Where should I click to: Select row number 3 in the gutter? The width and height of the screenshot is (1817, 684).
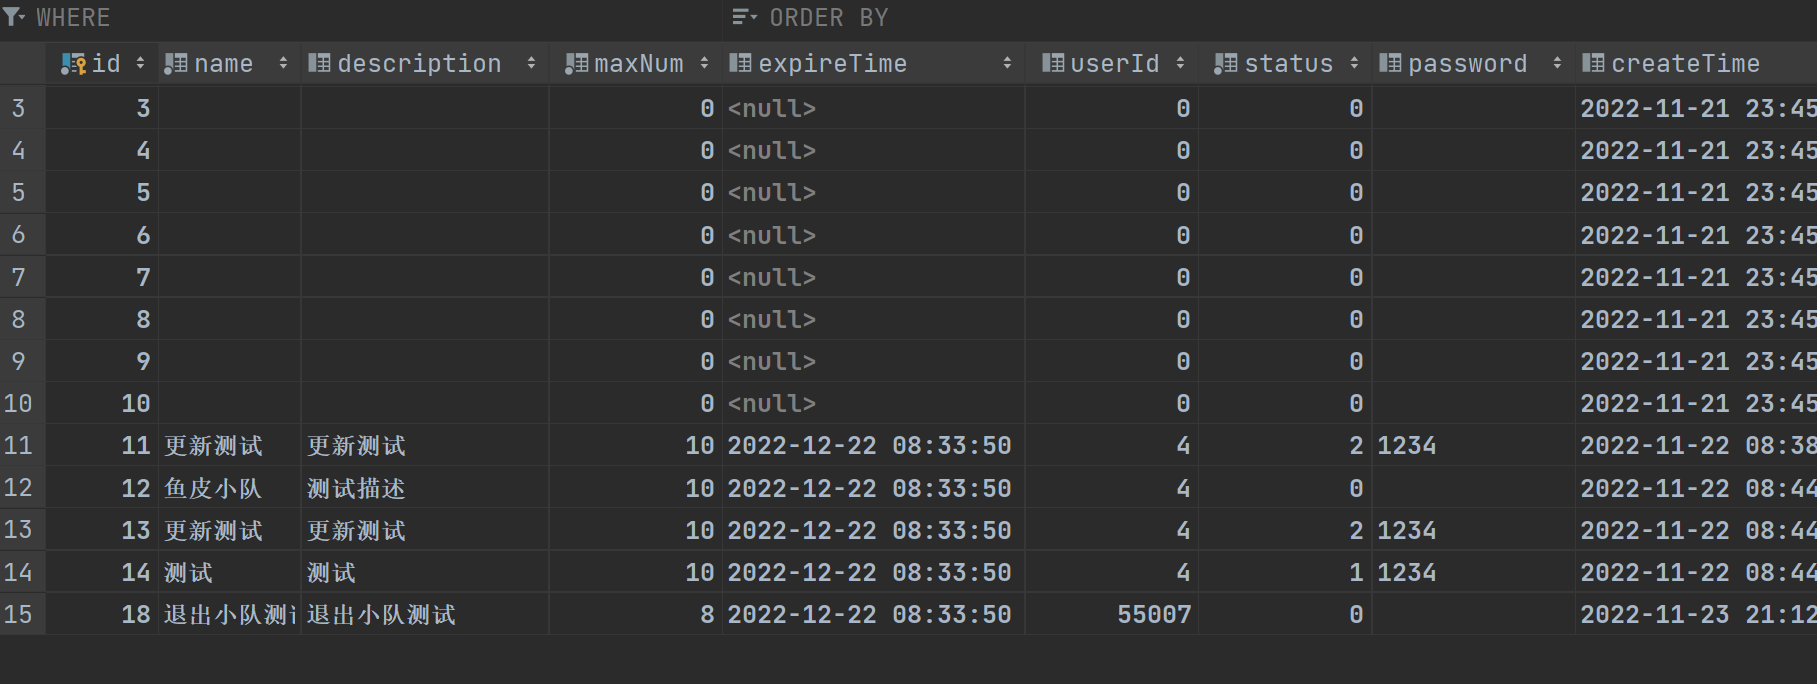click(x=19, y=109)
